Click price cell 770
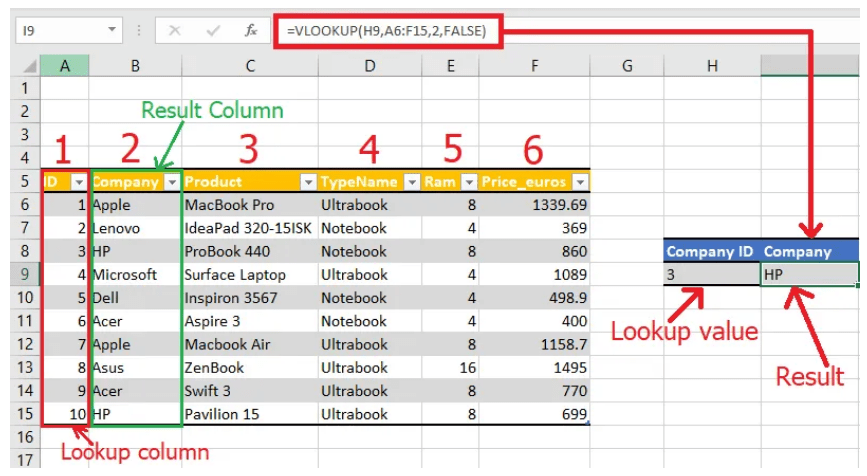867x476 pixels. click(x=534, y=390)
